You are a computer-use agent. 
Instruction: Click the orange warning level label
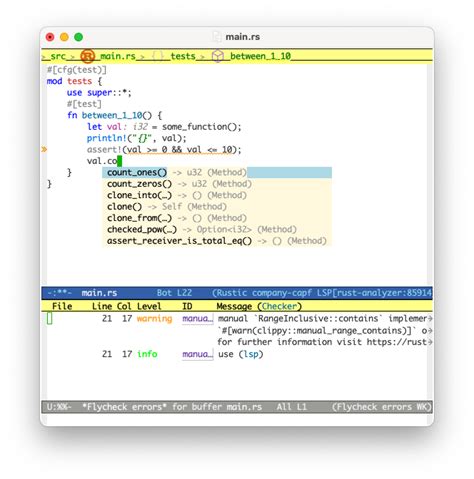[x=154, y=318]
